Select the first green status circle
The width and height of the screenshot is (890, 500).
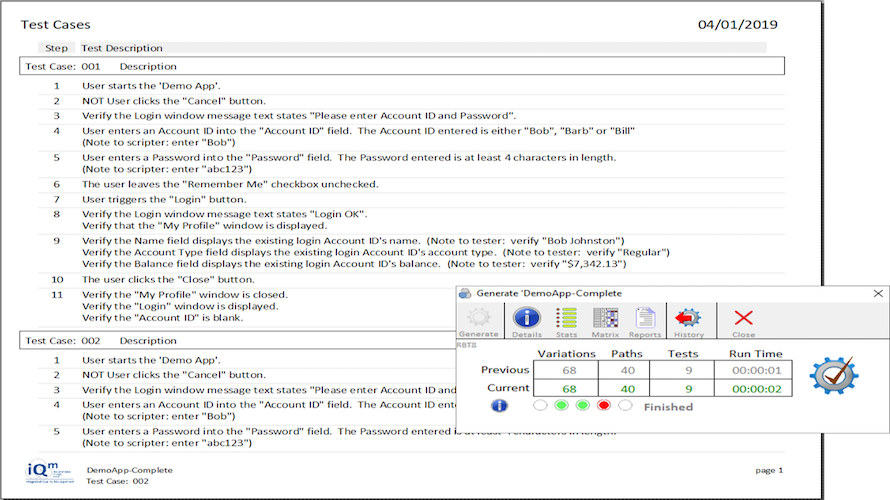point(561,405)
